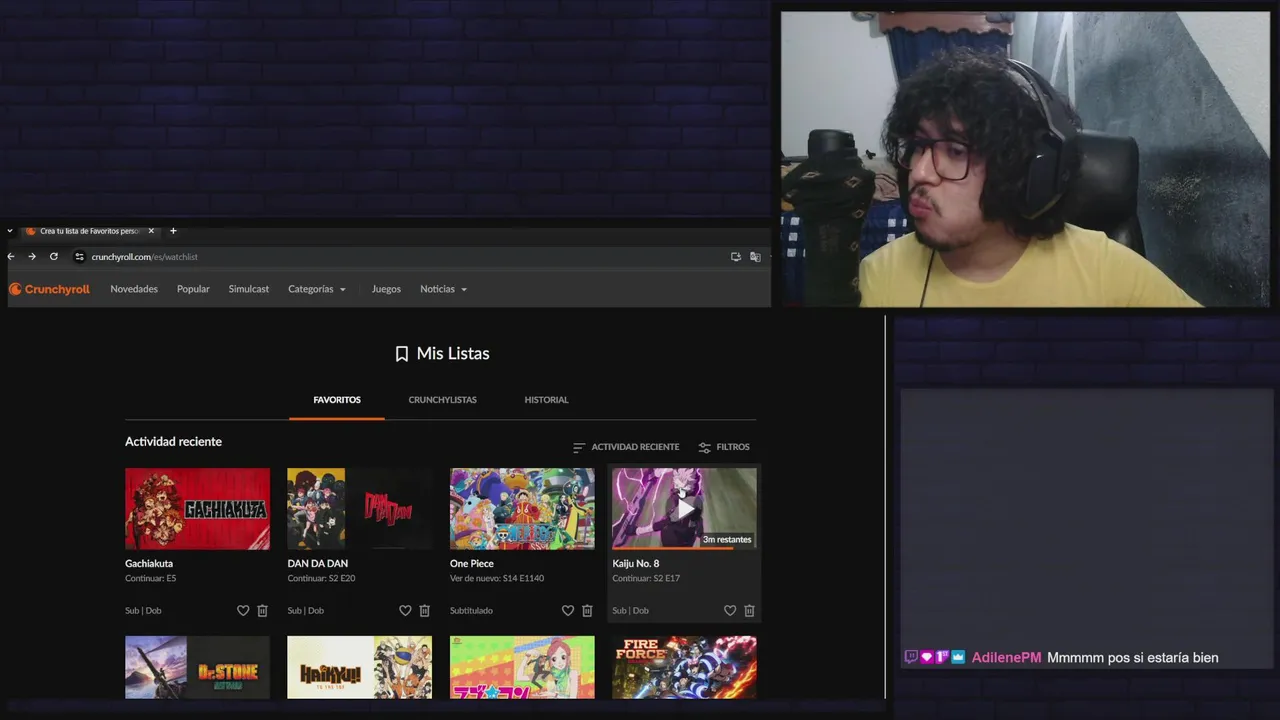
Task: Open the Haikyu!! thumbnail
Action: (x=360, y=667)
